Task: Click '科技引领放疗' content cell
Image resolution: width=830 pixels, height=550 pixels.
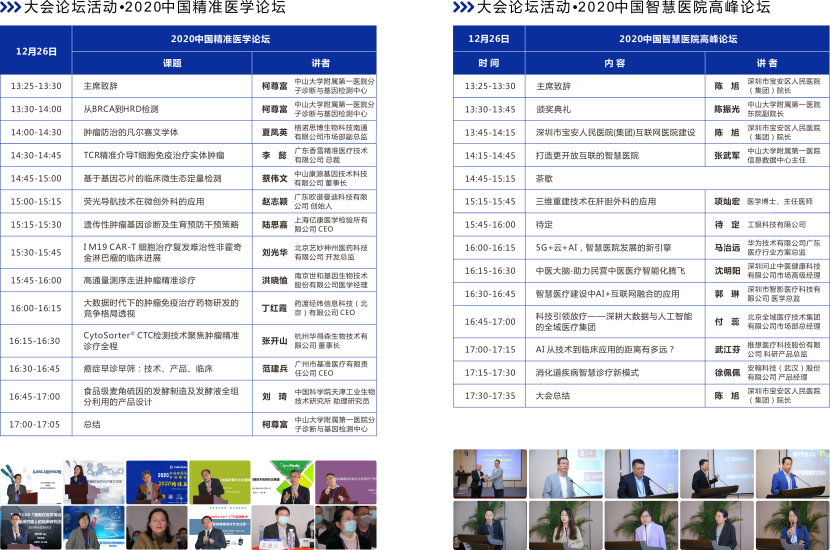Action: click(x=615, y=322)
